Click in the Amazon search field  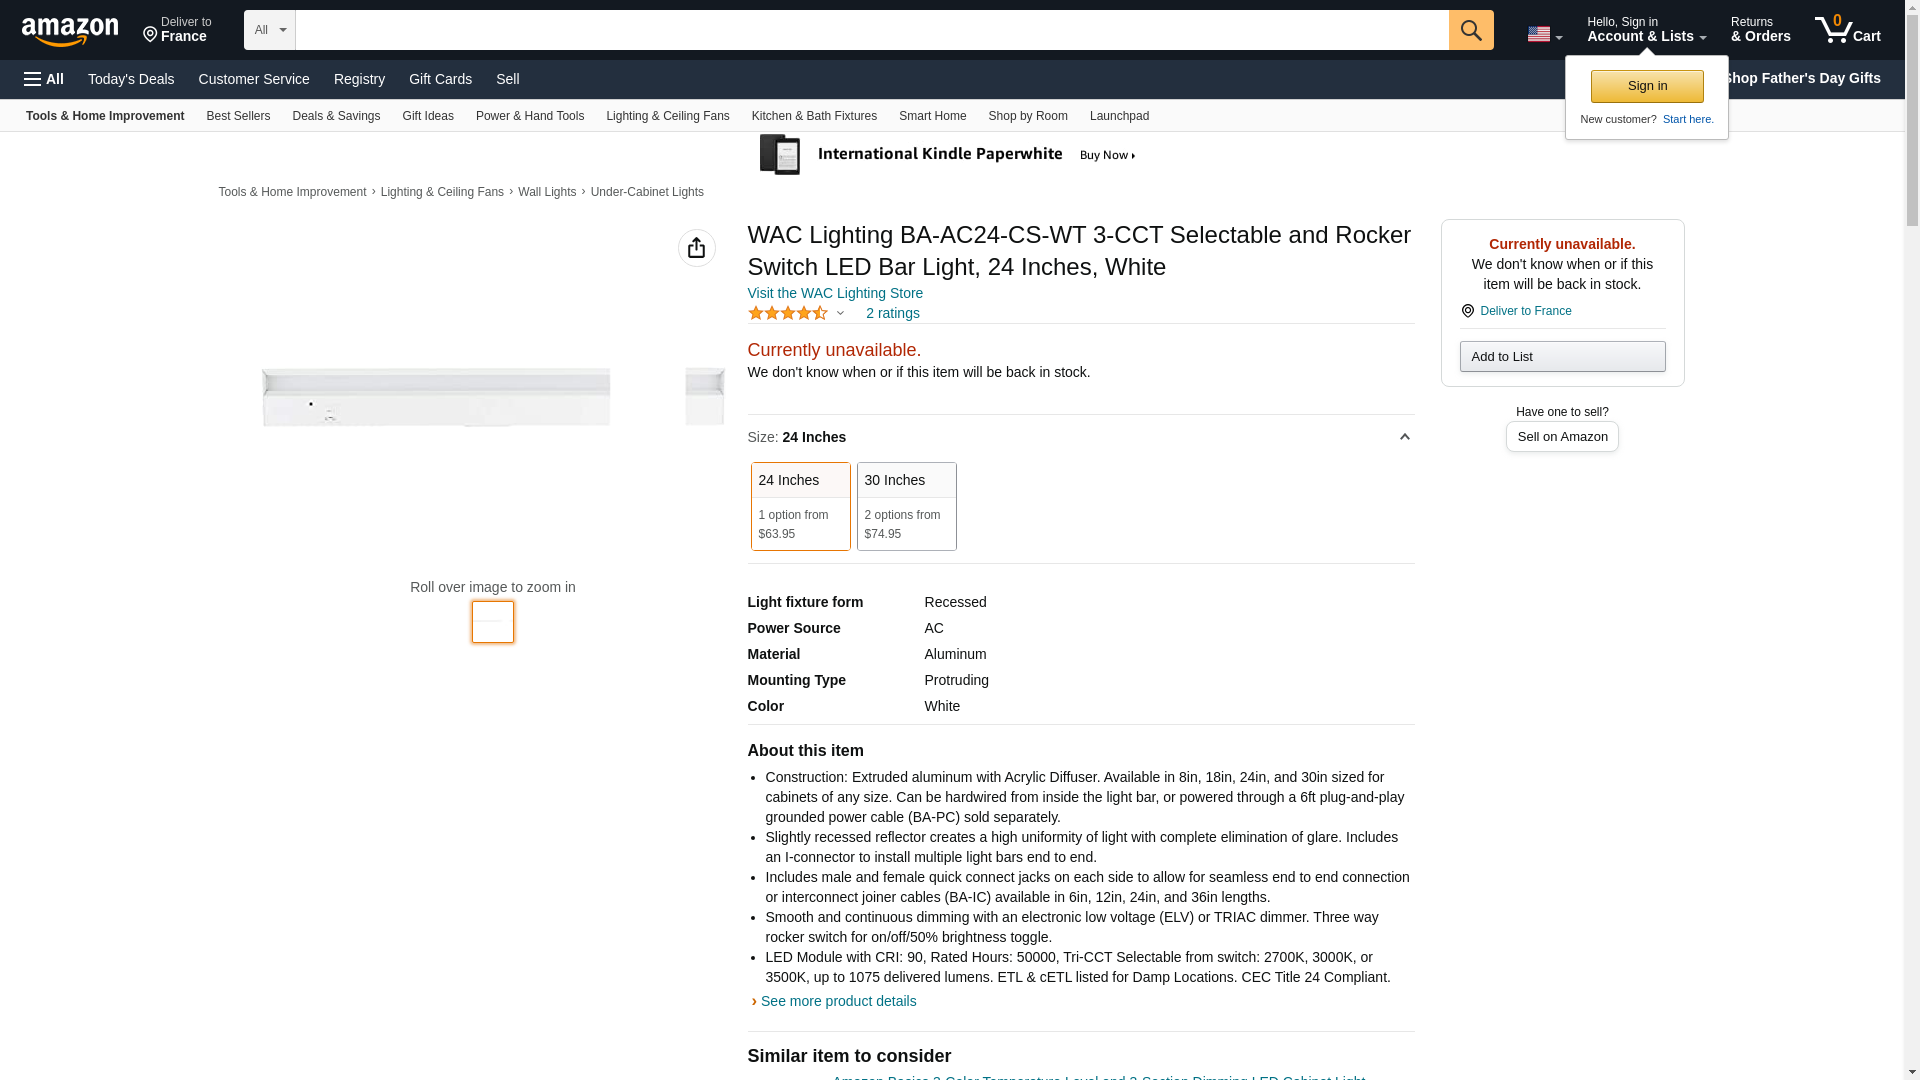click(870, 30)
